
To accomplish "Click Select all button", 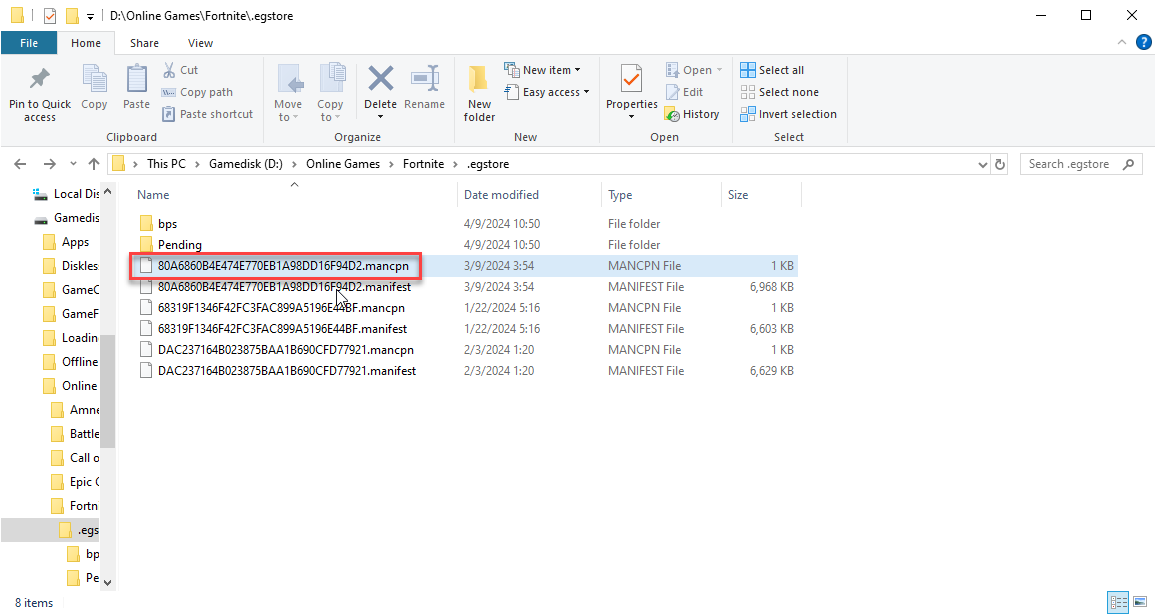I will tap(772, 70).
